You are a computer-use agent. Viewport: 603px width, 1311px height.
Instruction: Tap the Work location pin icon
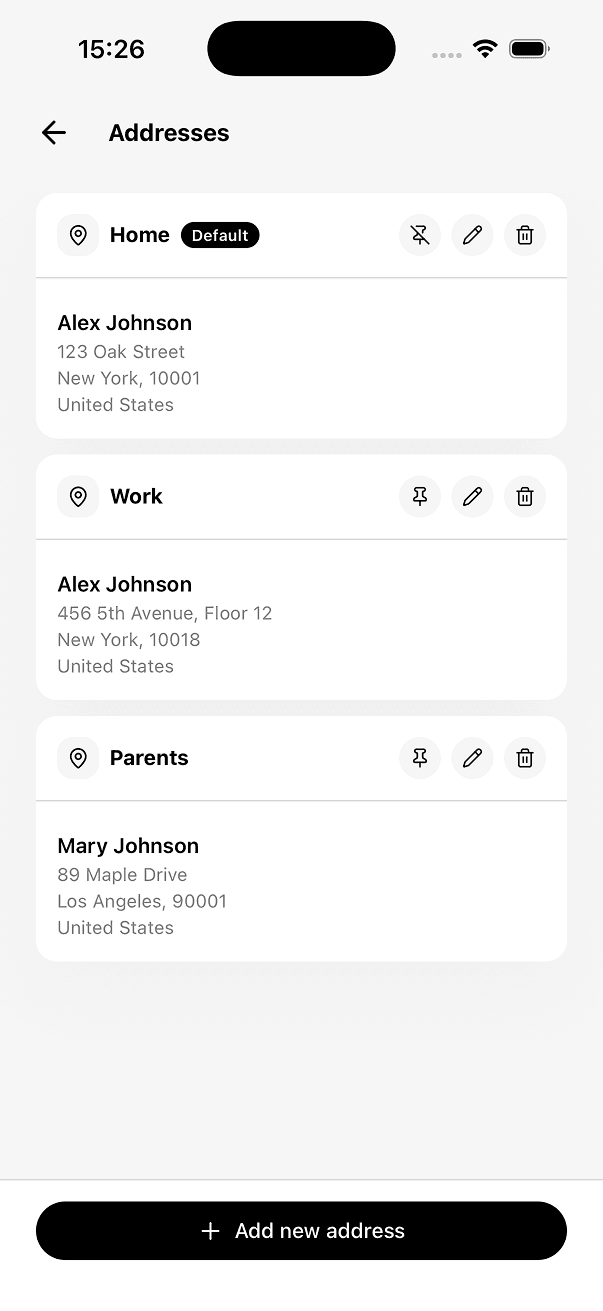coord(78,497)
